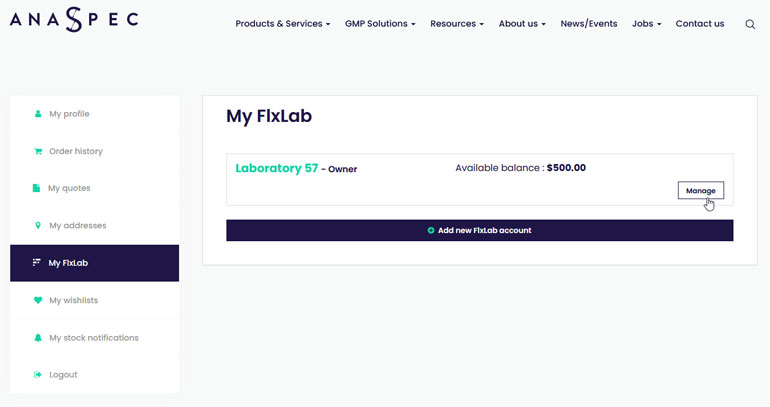Open the Laboratory 57 link
The width and height of the screenshot is (770, 407).
[x=277, y=168]
